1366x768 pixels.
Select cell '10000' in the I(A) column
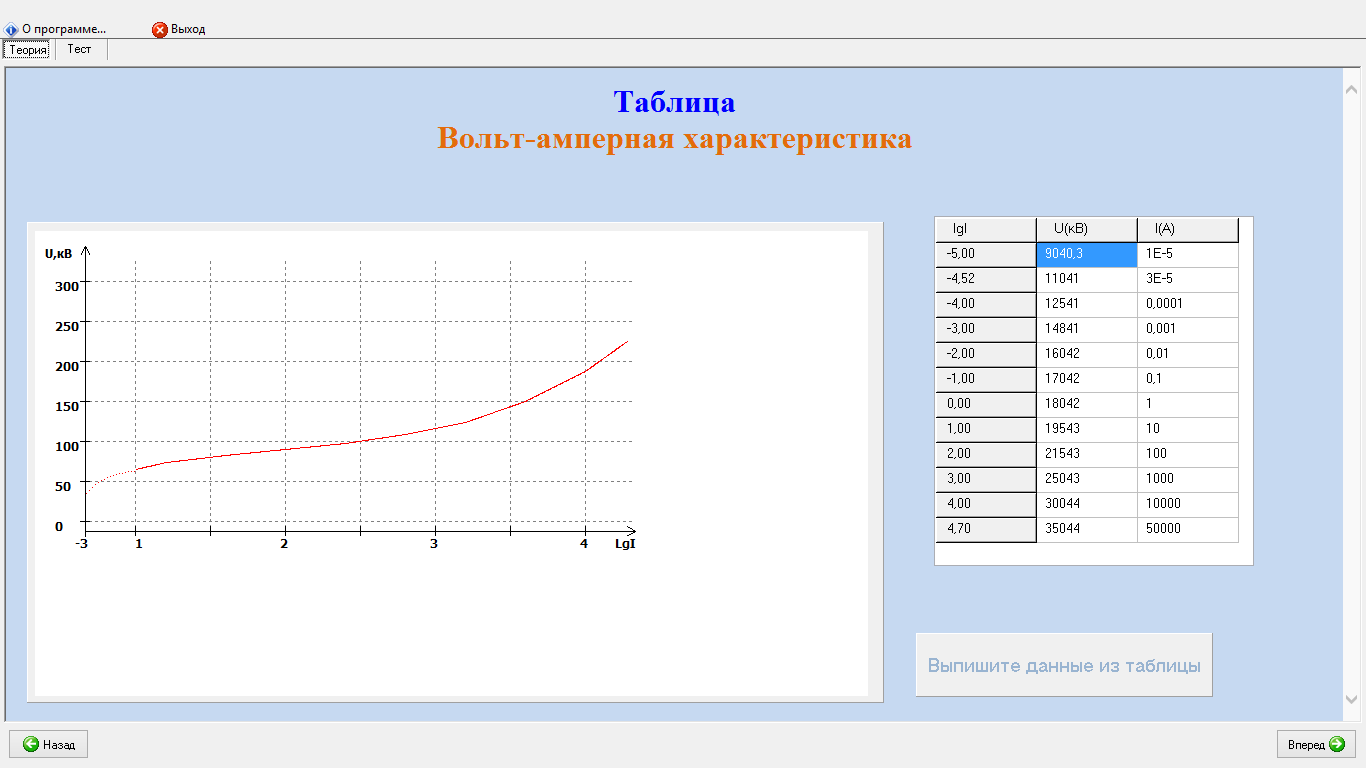(x=1188, y=505)
